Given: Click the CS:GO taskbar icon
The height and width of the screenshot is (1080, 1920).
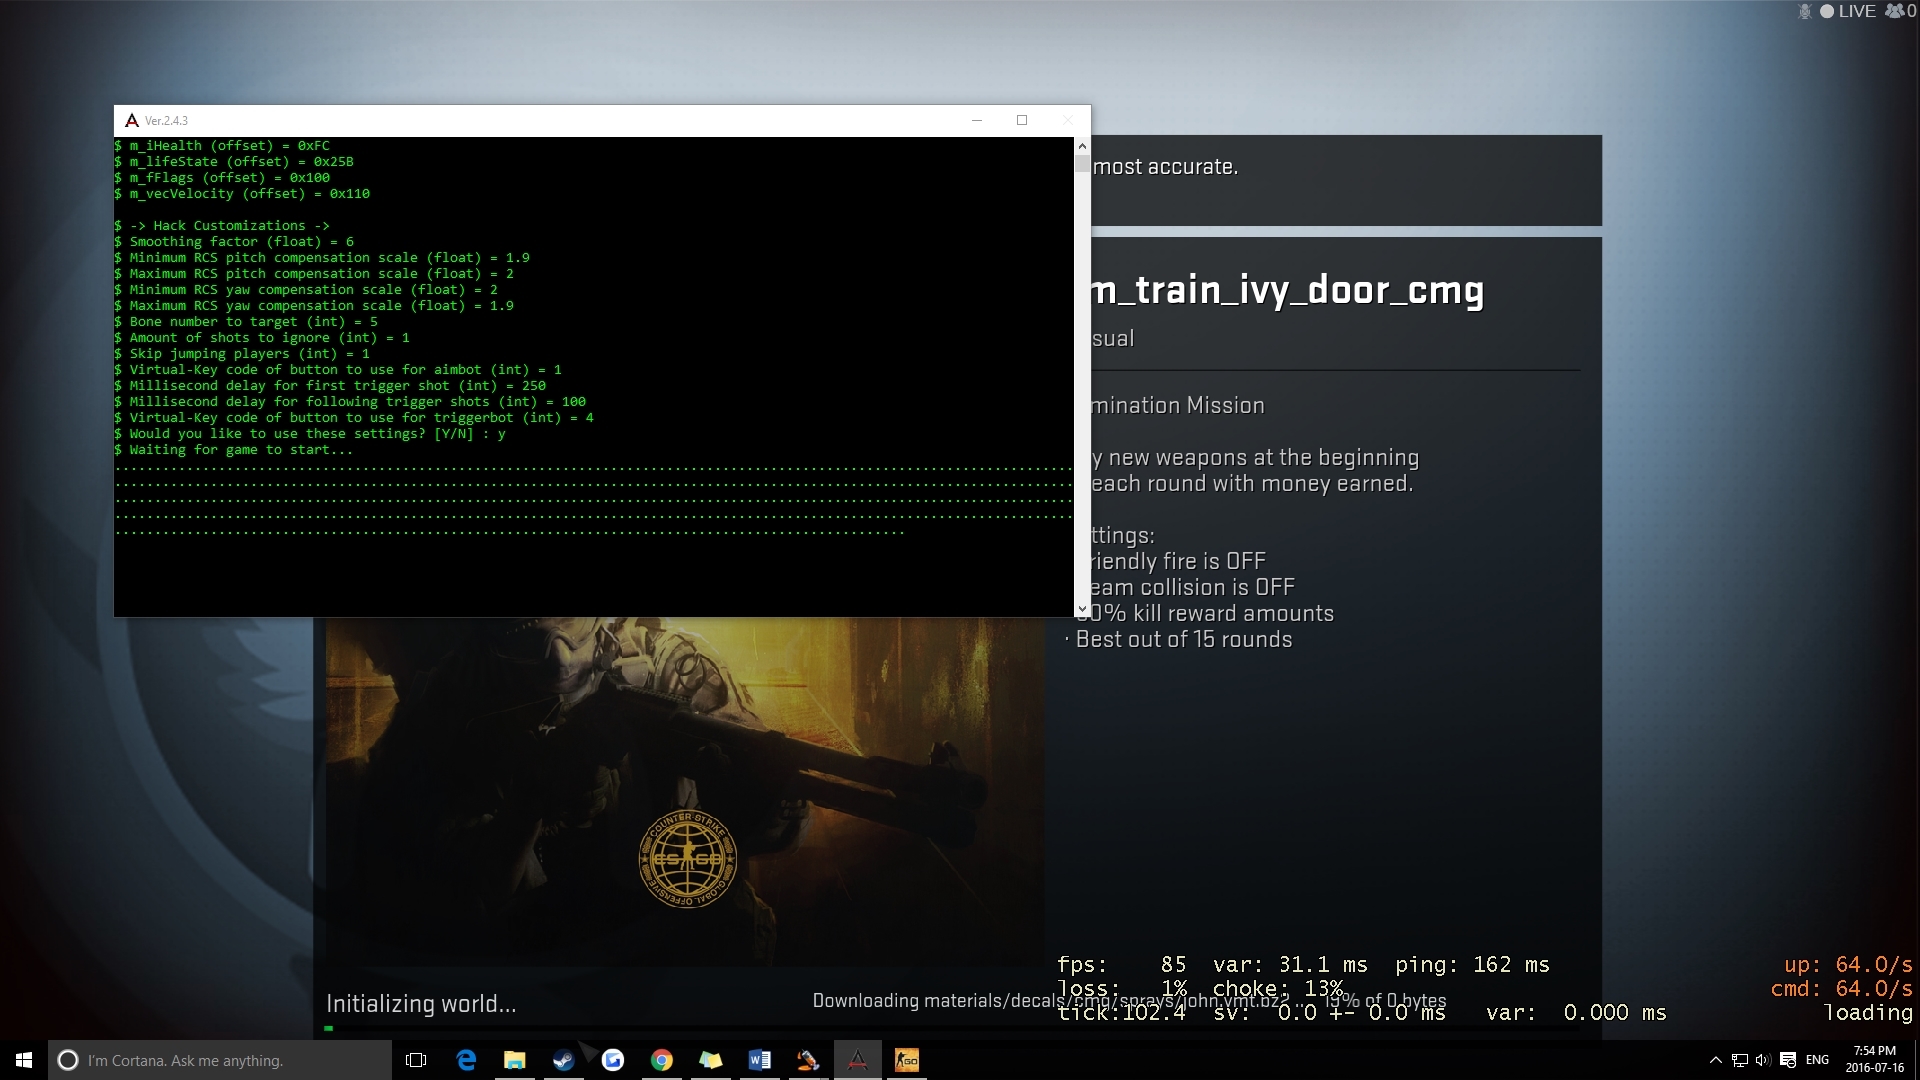Looking at the screenshot, I should coord(906,1060).
